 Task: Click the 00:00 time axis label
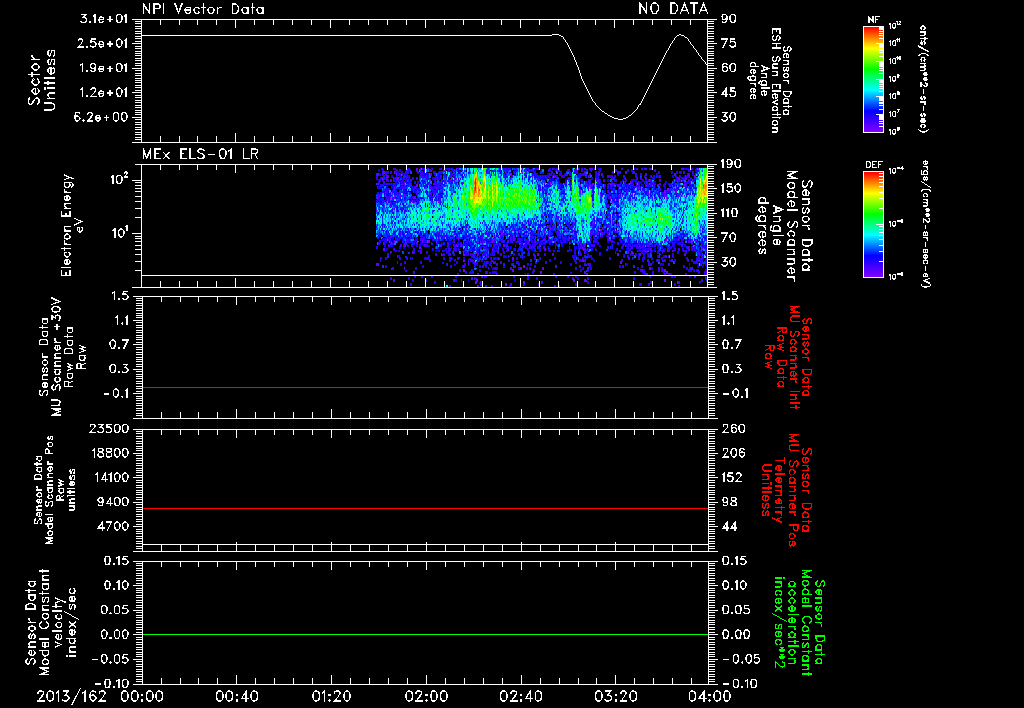142,696
